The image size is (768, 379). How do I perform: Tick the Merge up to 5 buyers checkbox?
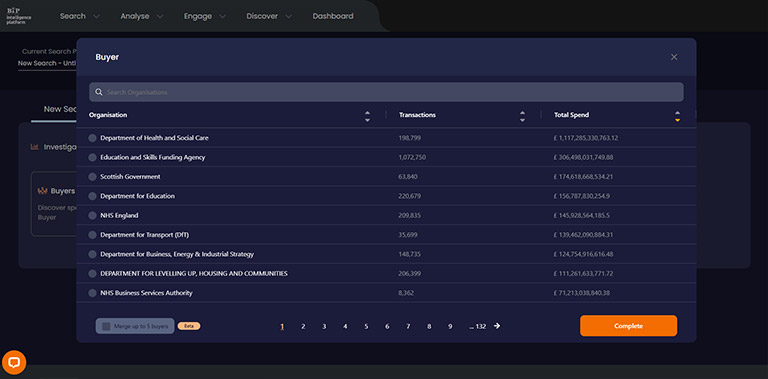(x=106, y=326)
